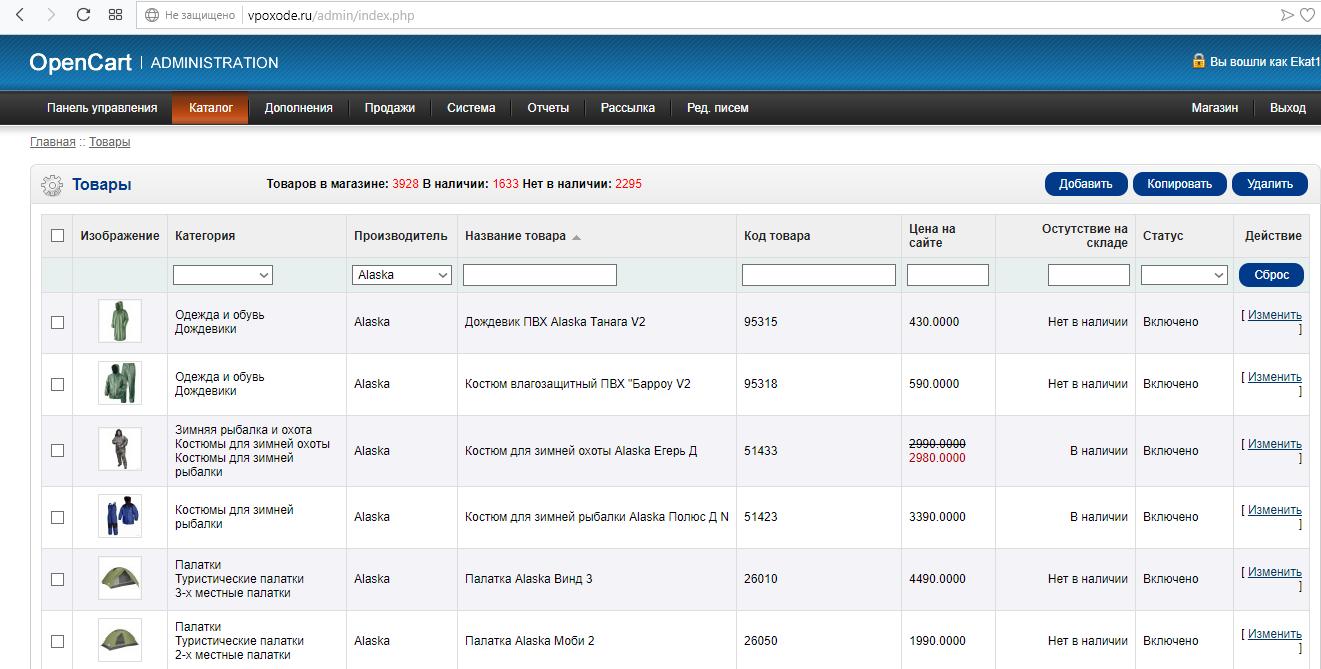Open the Каталог menu
Viewport: 1321px width, 669px height.
(x=211, y=108)
